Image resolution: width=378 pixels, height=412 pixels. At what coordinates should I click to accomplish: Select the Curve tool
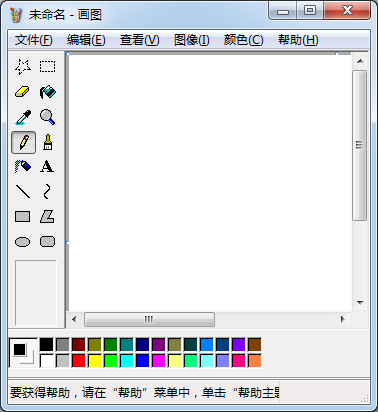coord(47,192)
